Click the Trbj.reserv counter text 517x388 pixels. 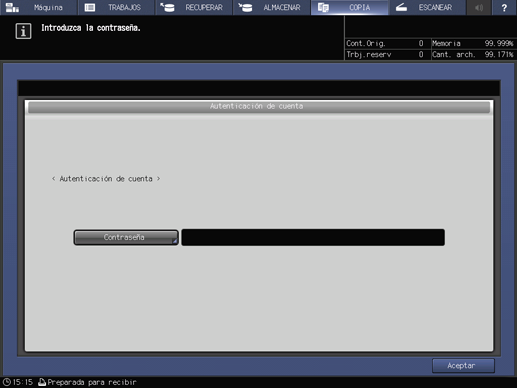click(x=369, y=55)
